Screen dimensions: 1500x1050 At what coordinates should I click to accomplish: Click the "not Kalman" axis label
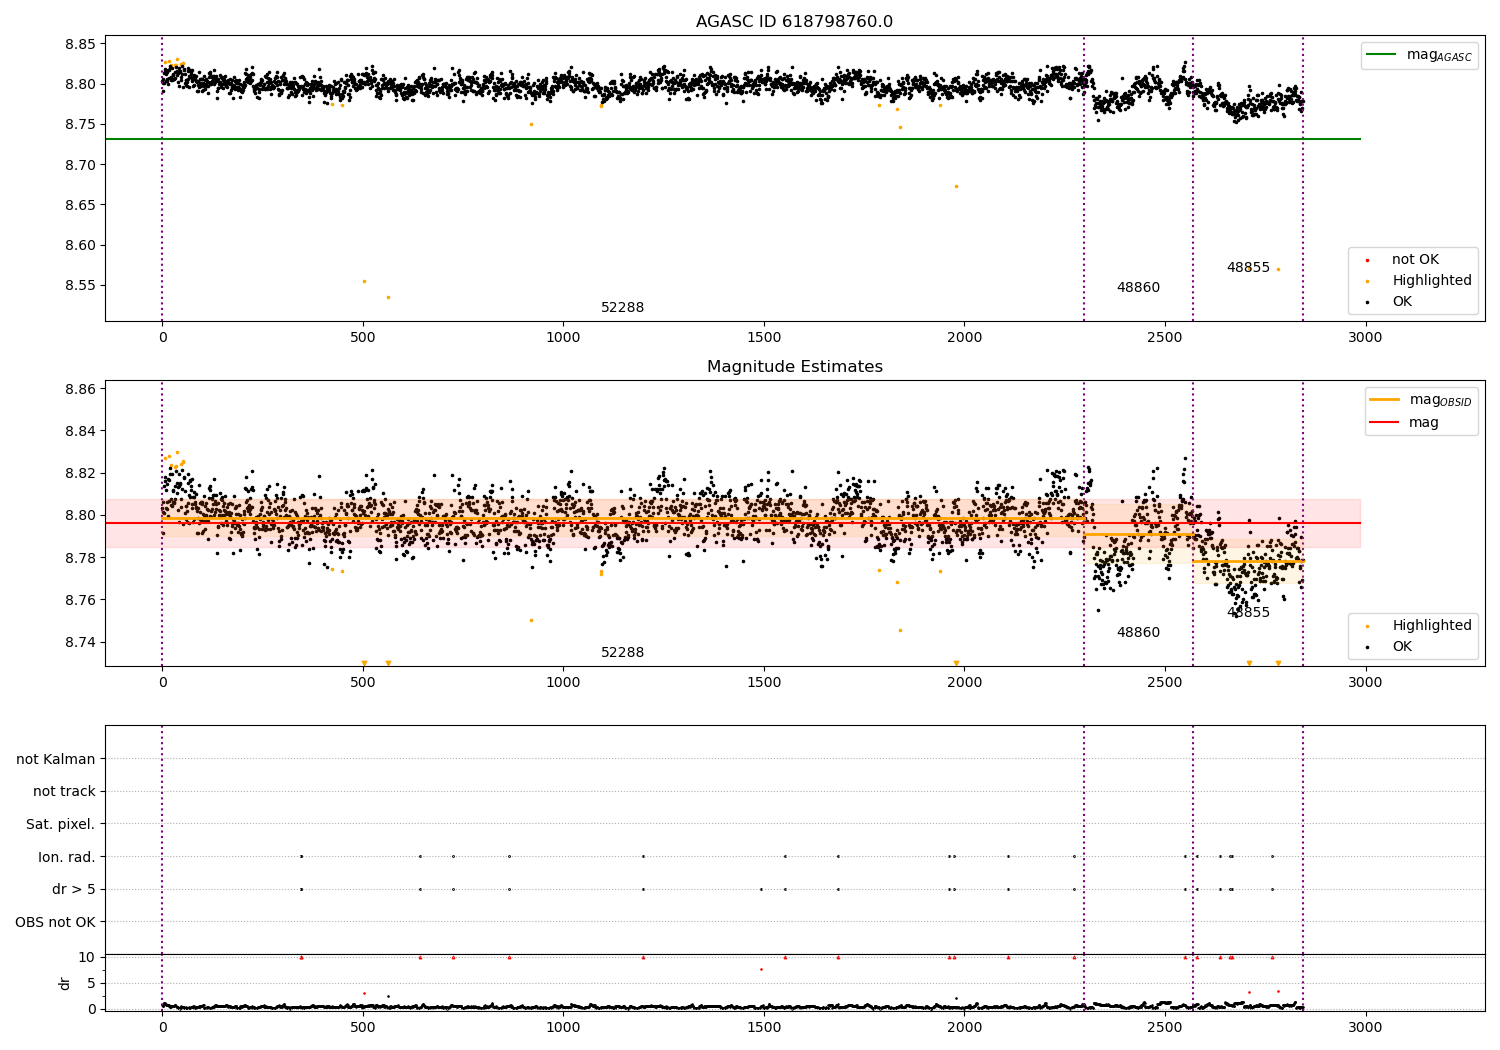pos(56,759)
